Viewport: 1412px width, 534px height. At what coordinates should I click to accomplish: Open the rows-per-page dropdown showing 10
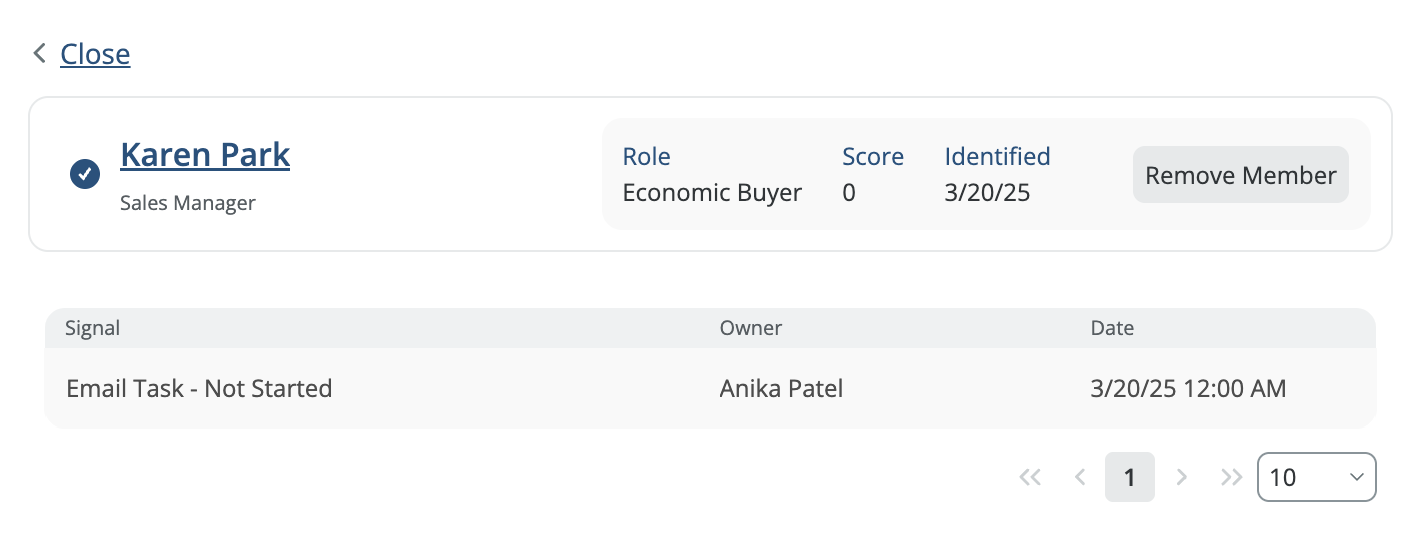tap(1305, 477)
